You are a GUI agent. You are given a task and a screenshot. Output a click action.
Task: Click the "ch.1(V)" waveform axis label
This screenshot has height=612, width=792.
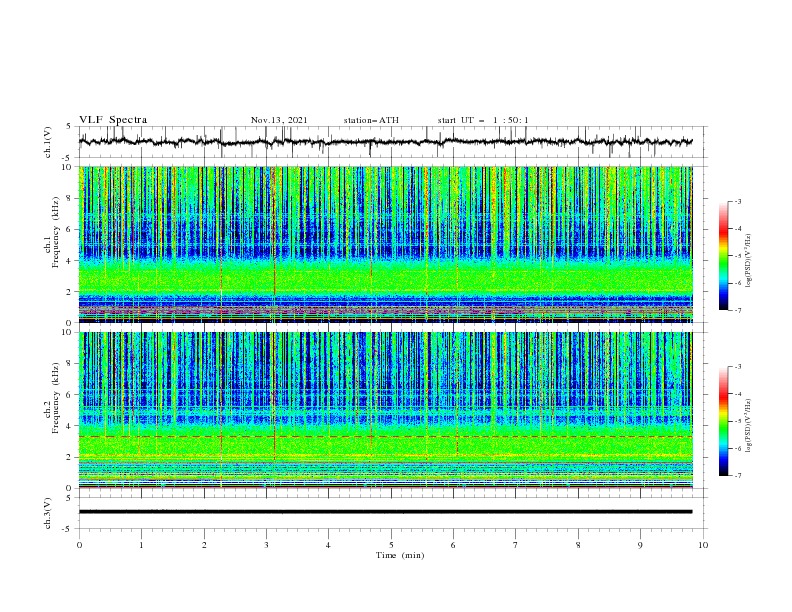point(48,143)
